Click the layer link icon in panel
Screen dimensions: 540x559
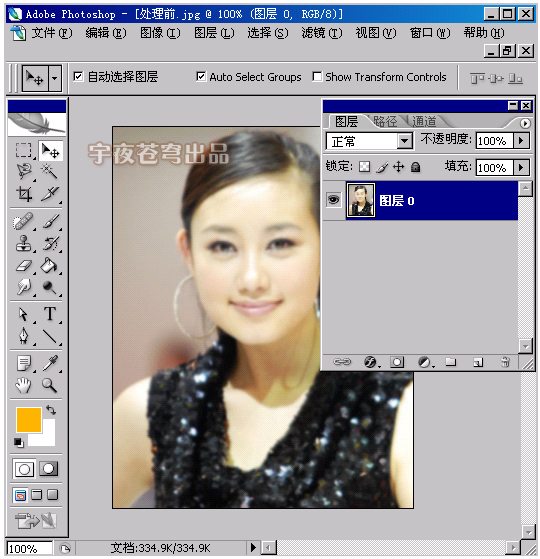(342, 362)
